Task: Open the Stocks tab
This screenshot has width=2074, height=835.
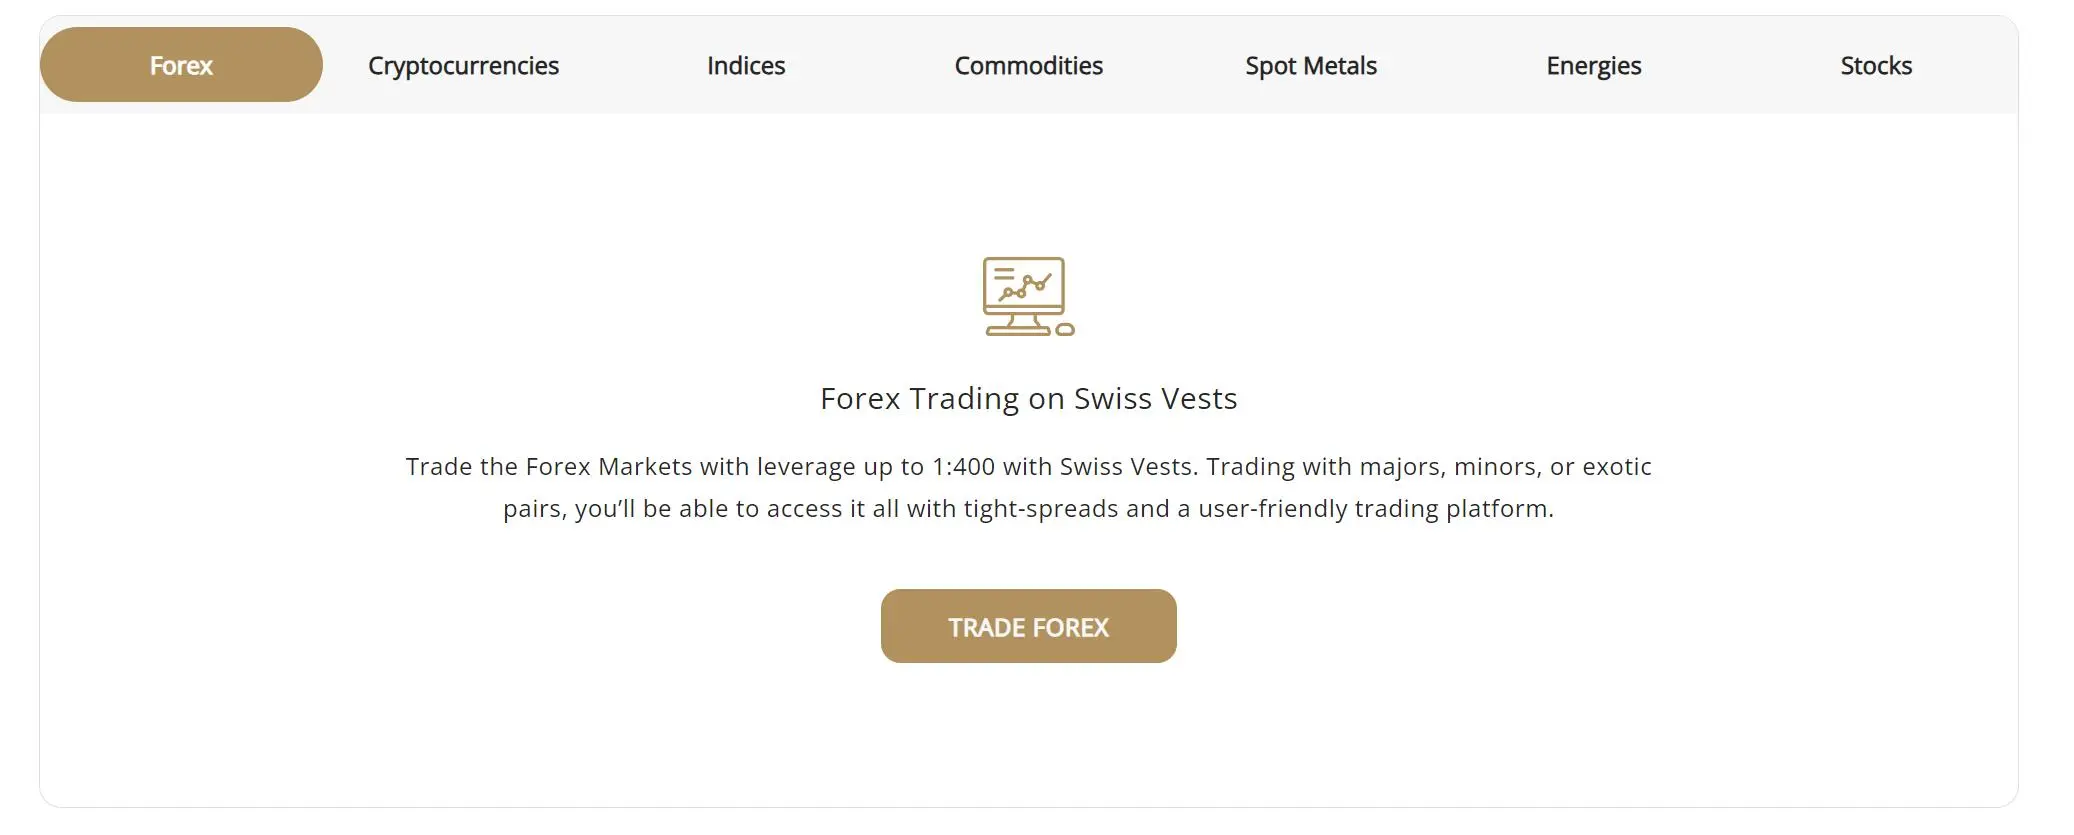Action: (1876, 65)
